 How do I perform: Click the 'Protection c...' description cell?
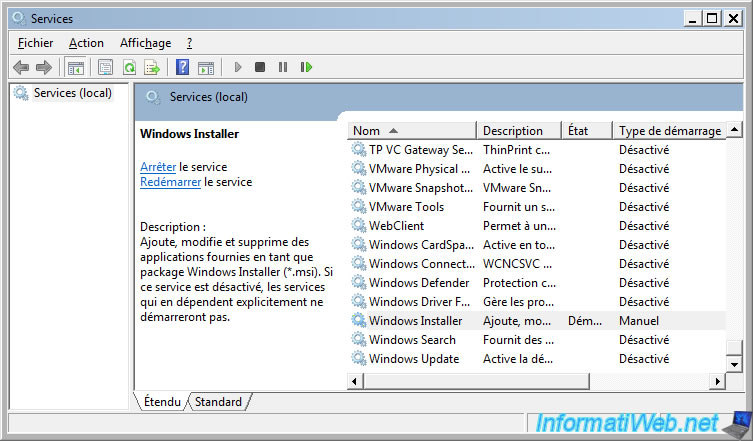point(519,282)
